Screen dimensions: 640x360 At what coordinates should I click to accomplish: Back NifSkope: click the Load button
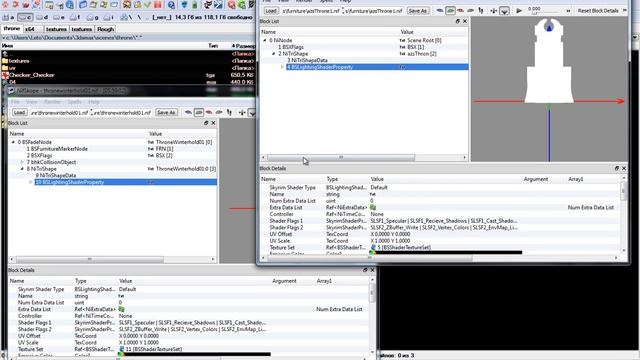coord(19,112)
